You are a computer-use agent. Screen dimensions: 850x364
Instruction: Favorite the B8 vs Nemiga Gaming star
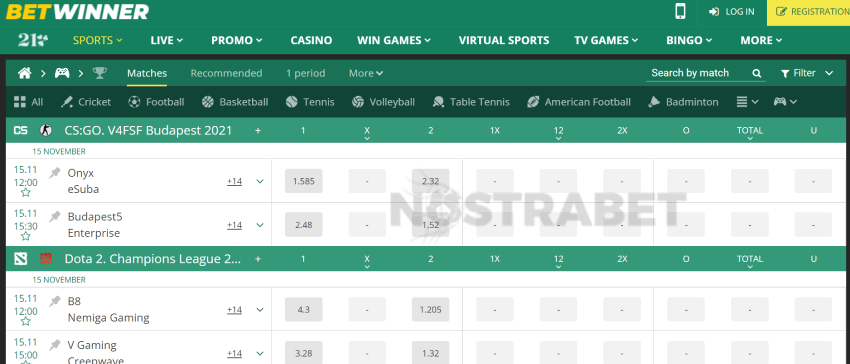pos(25,321)
